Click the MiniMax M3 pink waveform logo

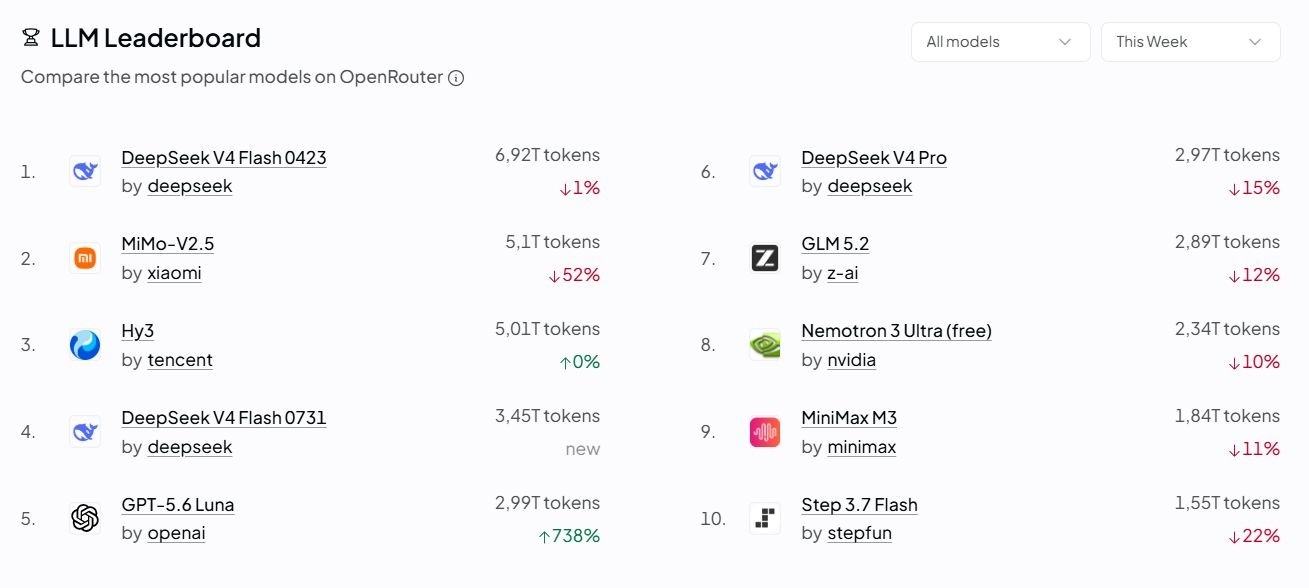765,432
